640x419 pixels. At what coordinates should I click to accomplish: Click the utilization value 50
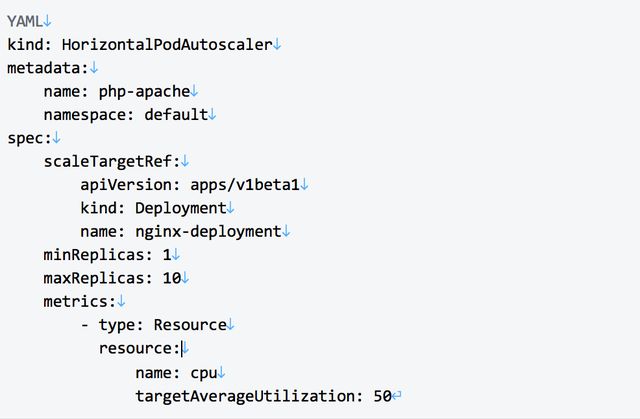(381, 396)
